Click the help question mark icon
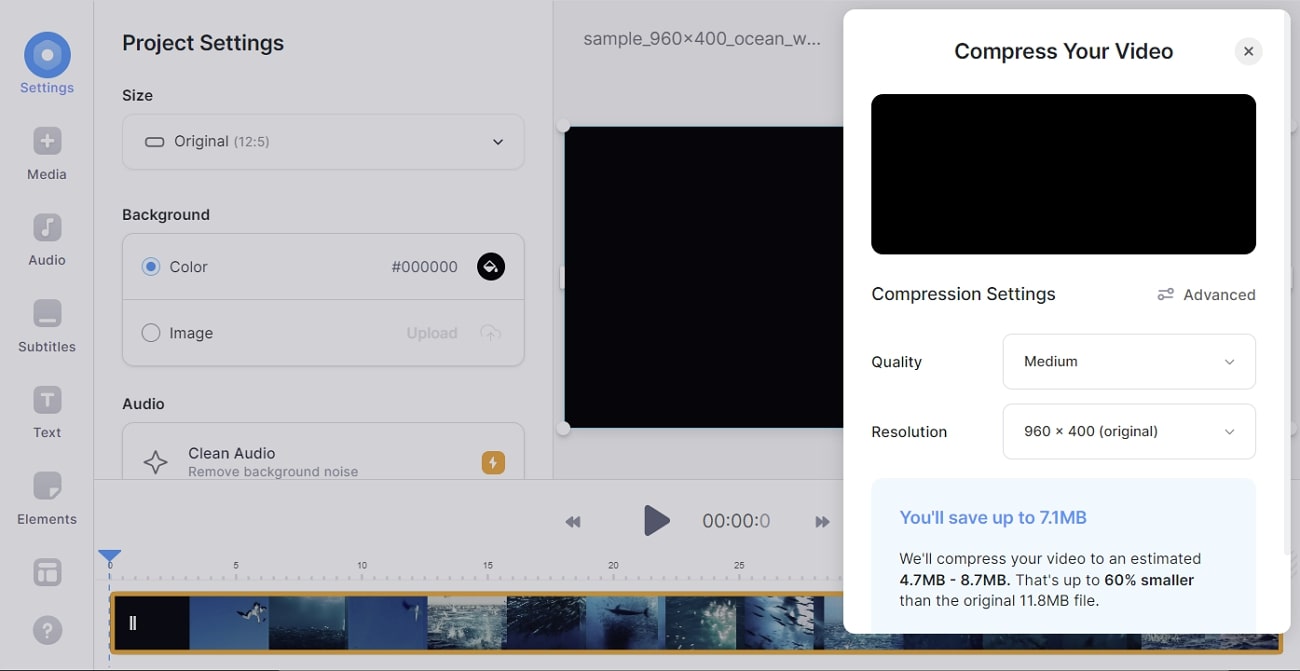The width and height of the screenshot is (1300, 671). pyautogui.click(x=47, y=630)
